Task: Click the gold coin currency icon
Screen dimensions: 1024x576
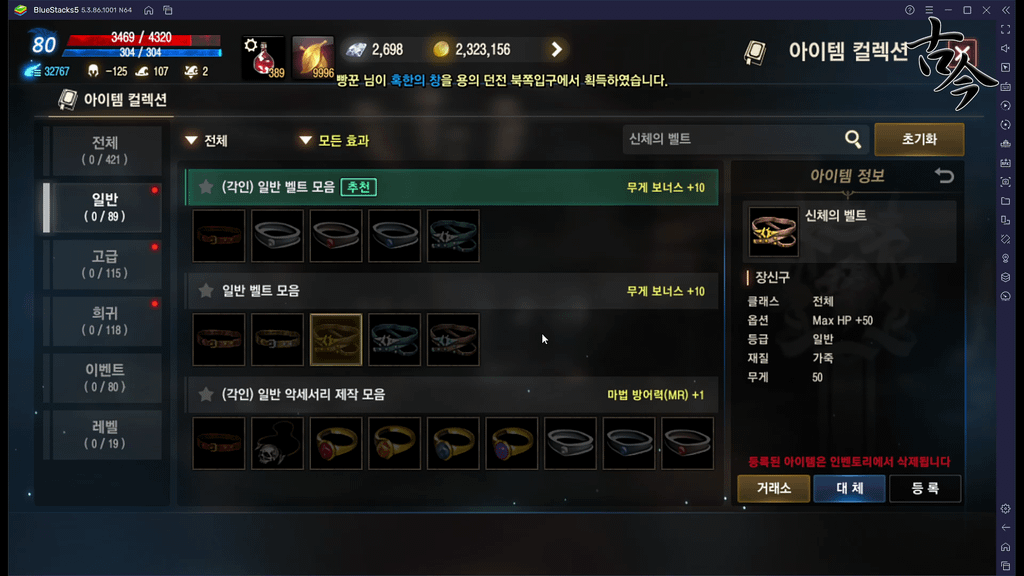Action: click(441, 50)
